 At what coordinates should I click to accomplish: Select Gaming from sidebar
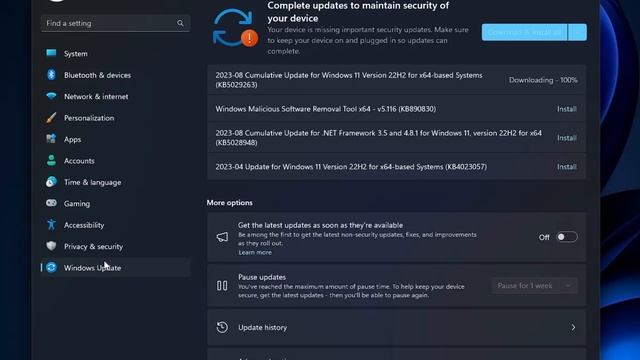116,203
